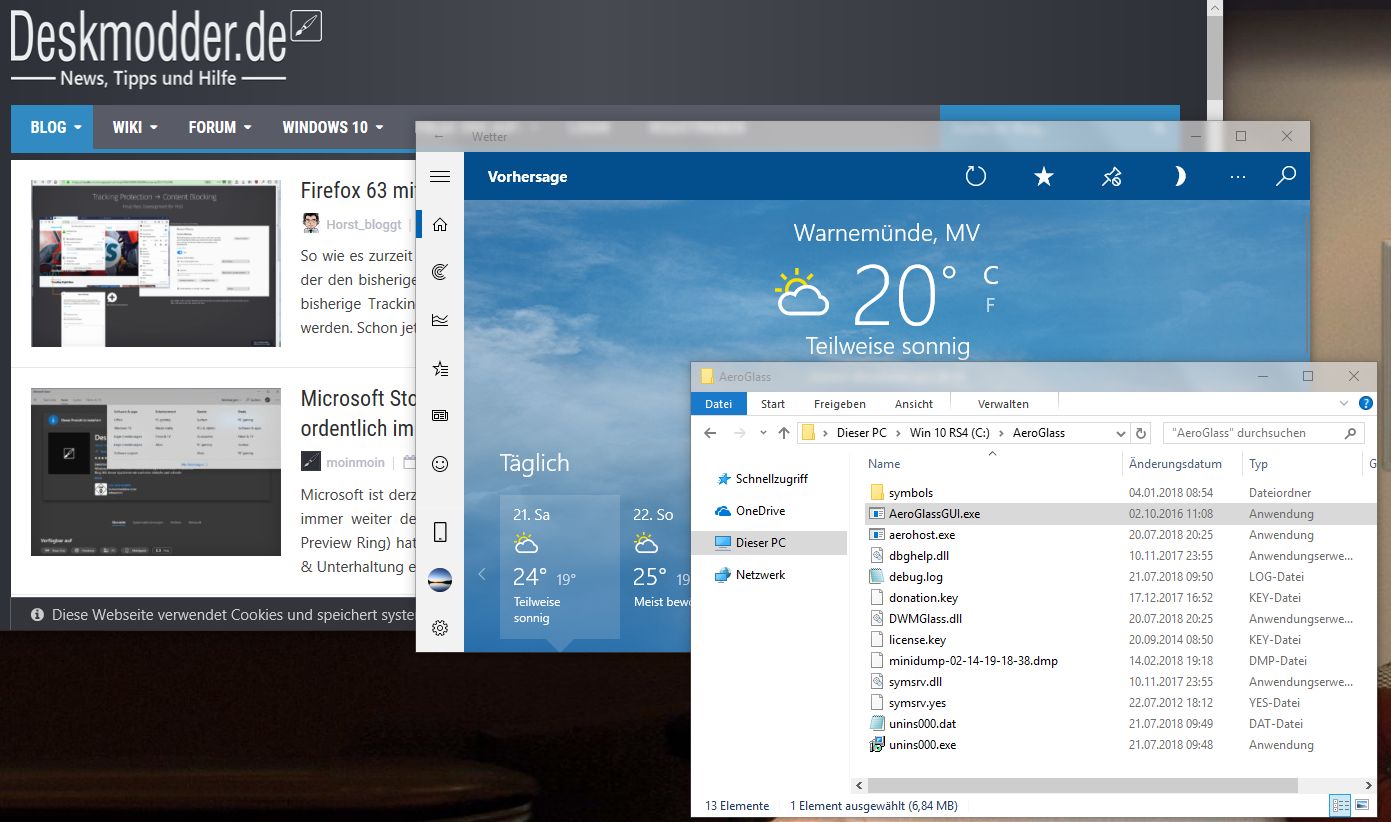Select the symbols folder
1391x822 pixels.
pyautogui.click(x=910, y=493)
